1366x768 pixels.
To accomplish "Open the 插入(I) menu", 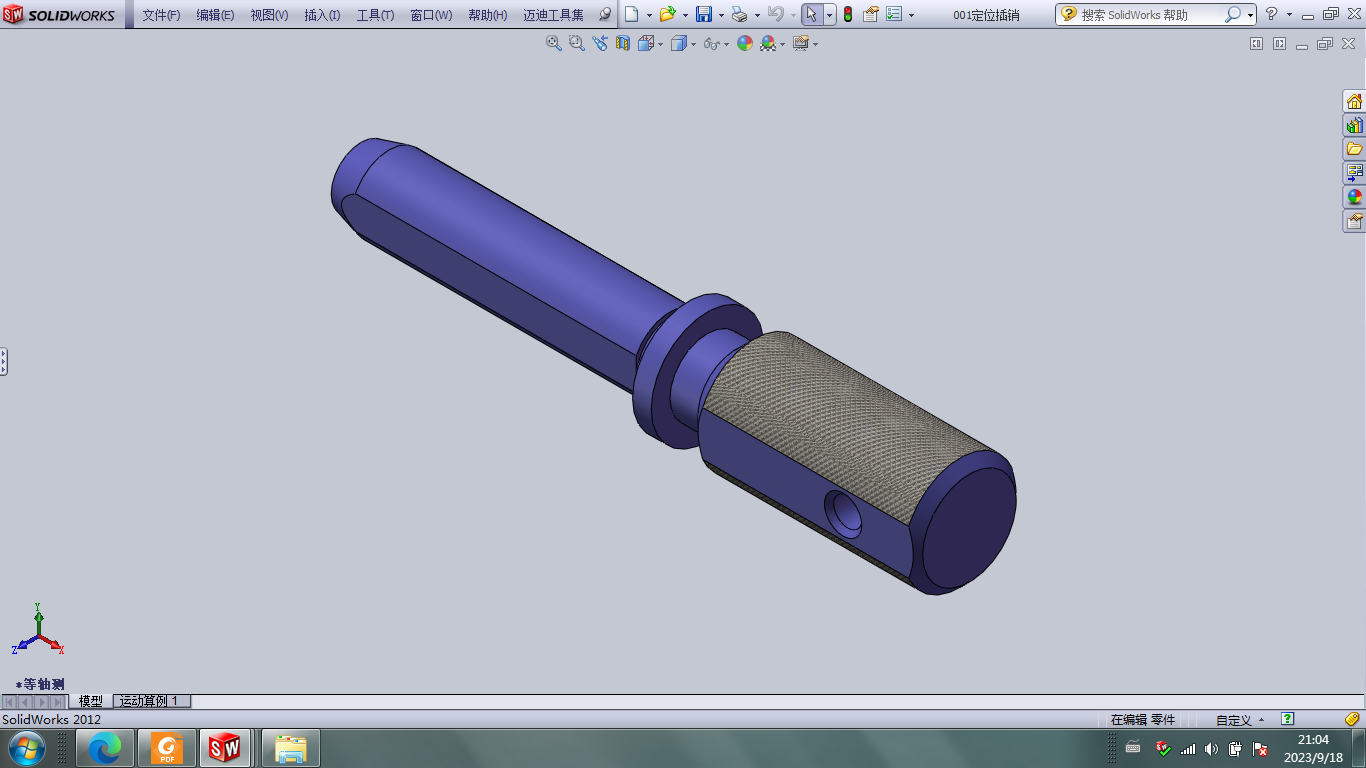I will (322, 15).
